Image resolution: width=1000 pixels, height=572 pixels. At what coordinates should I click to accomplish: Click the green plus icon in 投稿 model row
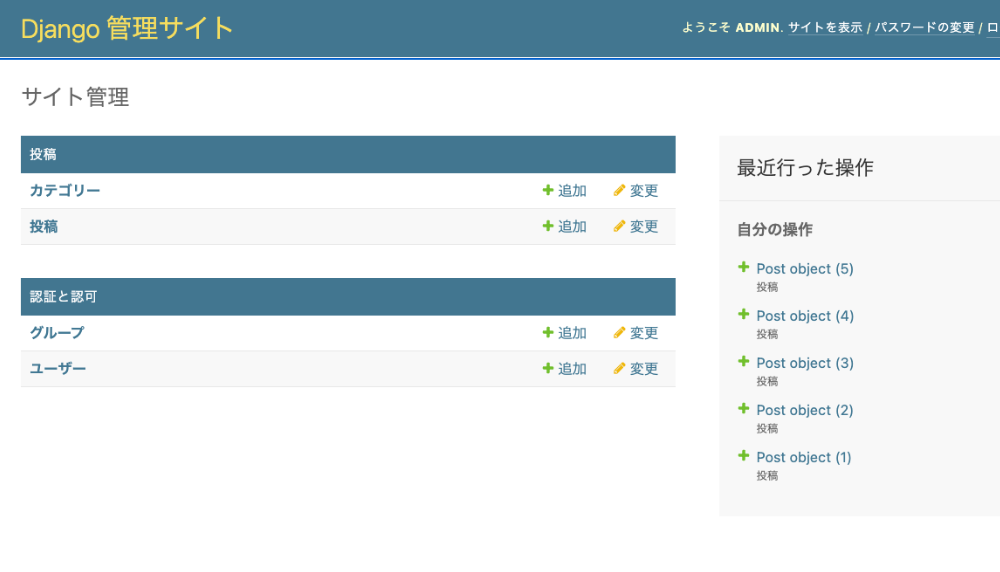pyautogui.click(x=547, y=226)
